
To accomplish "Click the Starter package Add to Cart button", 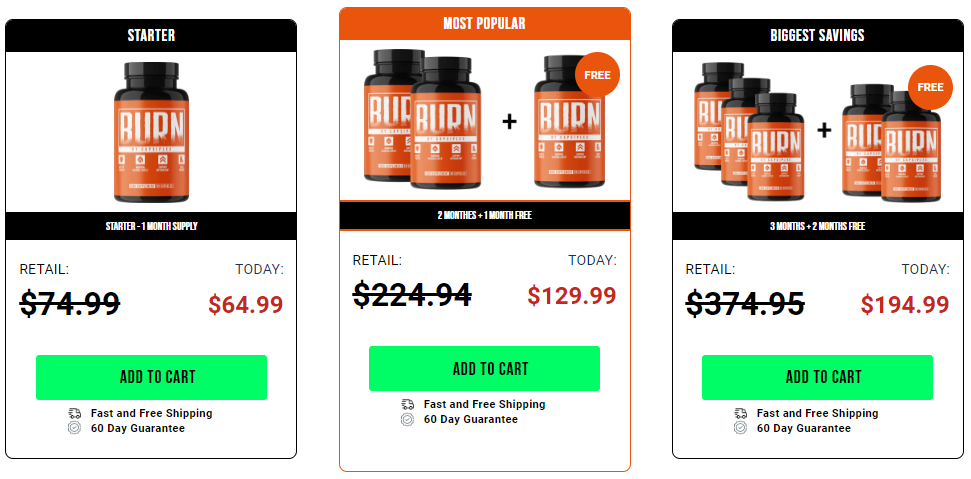I will 151,377.
